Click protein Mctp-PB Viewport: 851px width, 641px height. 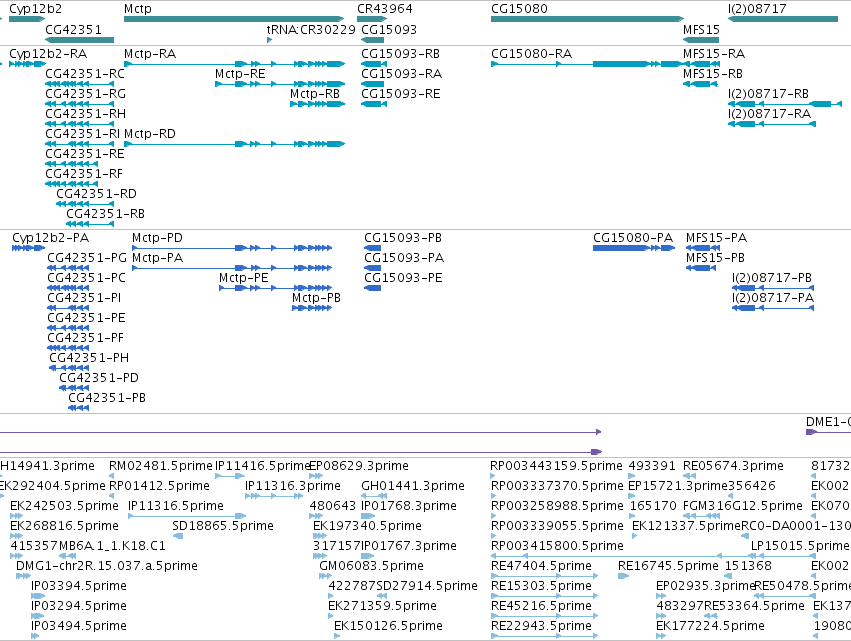coord(316,298)
